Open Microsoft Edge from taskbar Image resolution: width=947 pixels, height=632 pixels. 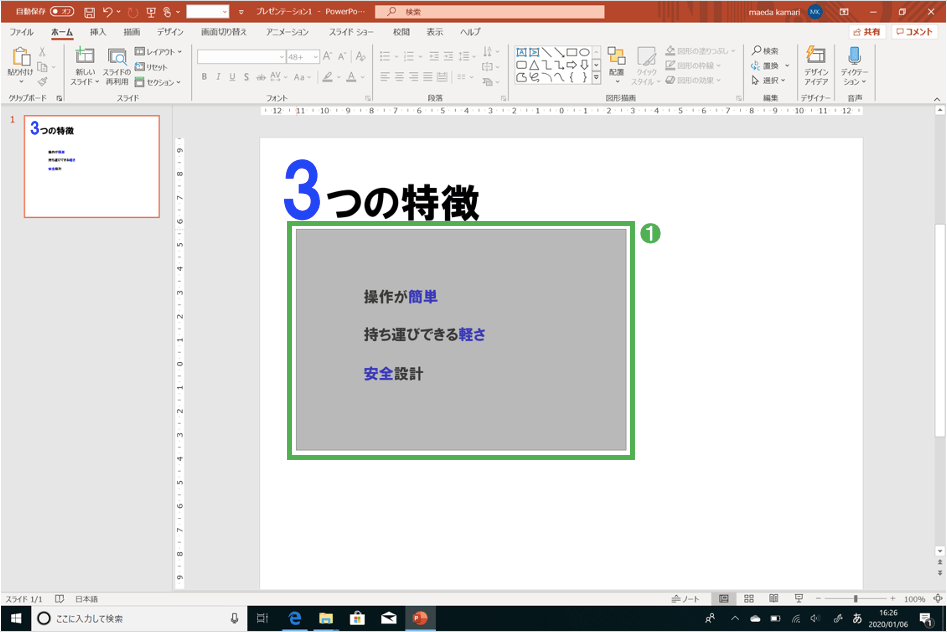tap(295, 618)
